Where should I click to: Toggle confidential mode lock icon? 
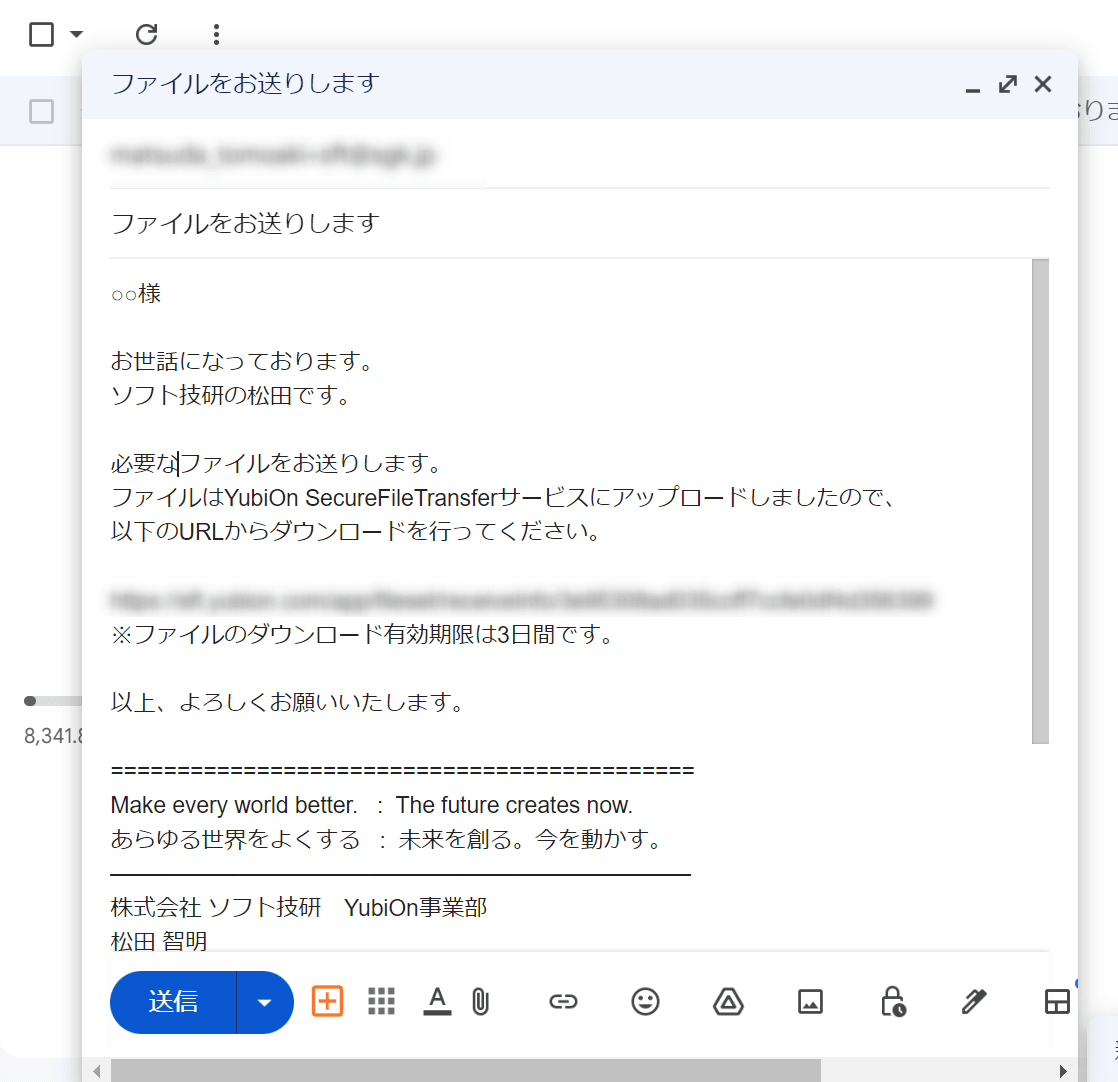coord(893,1001)
